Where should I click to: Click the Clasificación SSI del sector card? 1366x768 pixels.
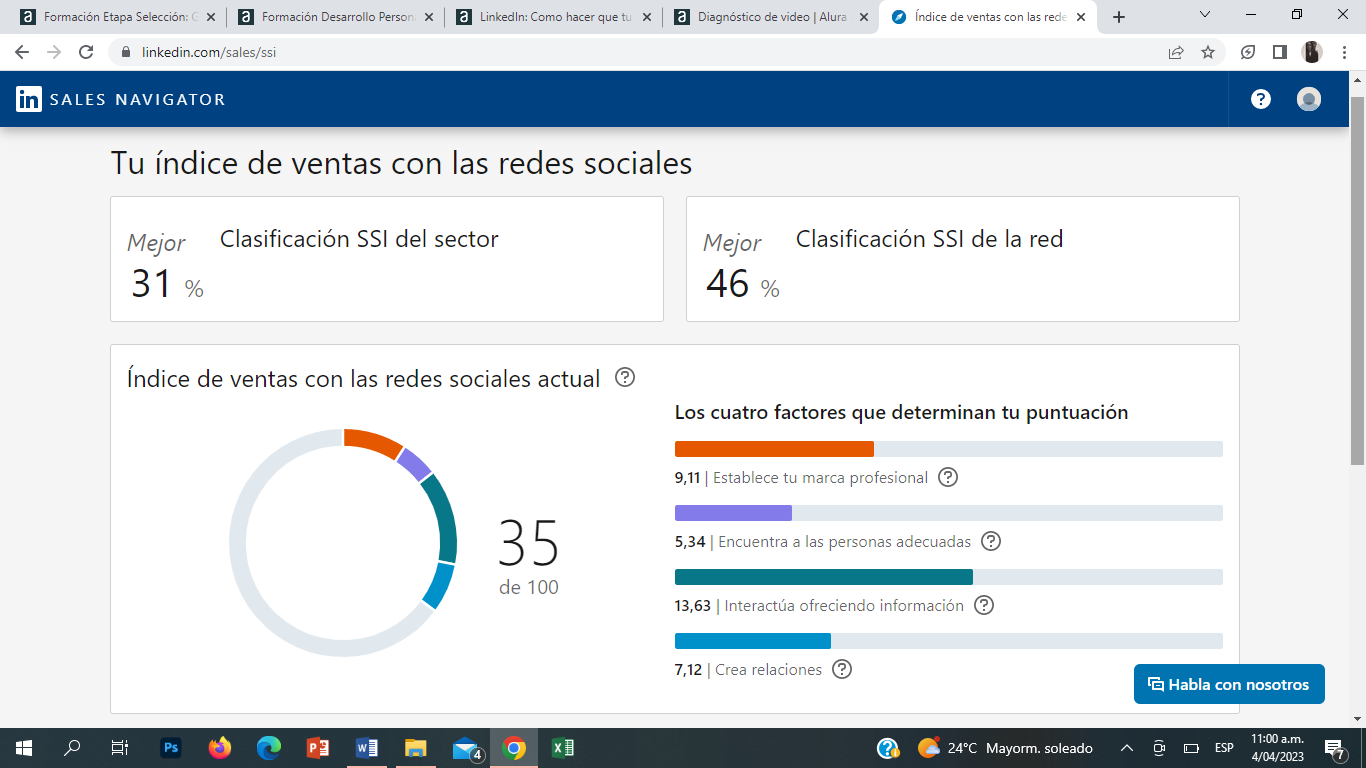tap(387, 259)
